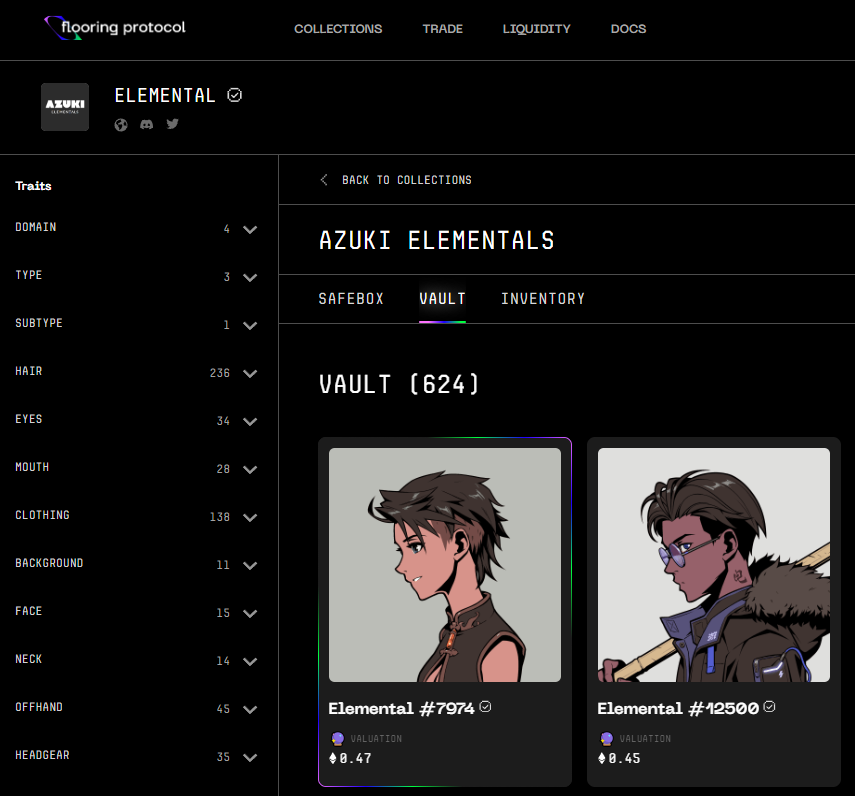Screen dimensions: 855x796
Task: Click the Traits sidebar heading
Action: pyautogui.click(x=33, y=186)
